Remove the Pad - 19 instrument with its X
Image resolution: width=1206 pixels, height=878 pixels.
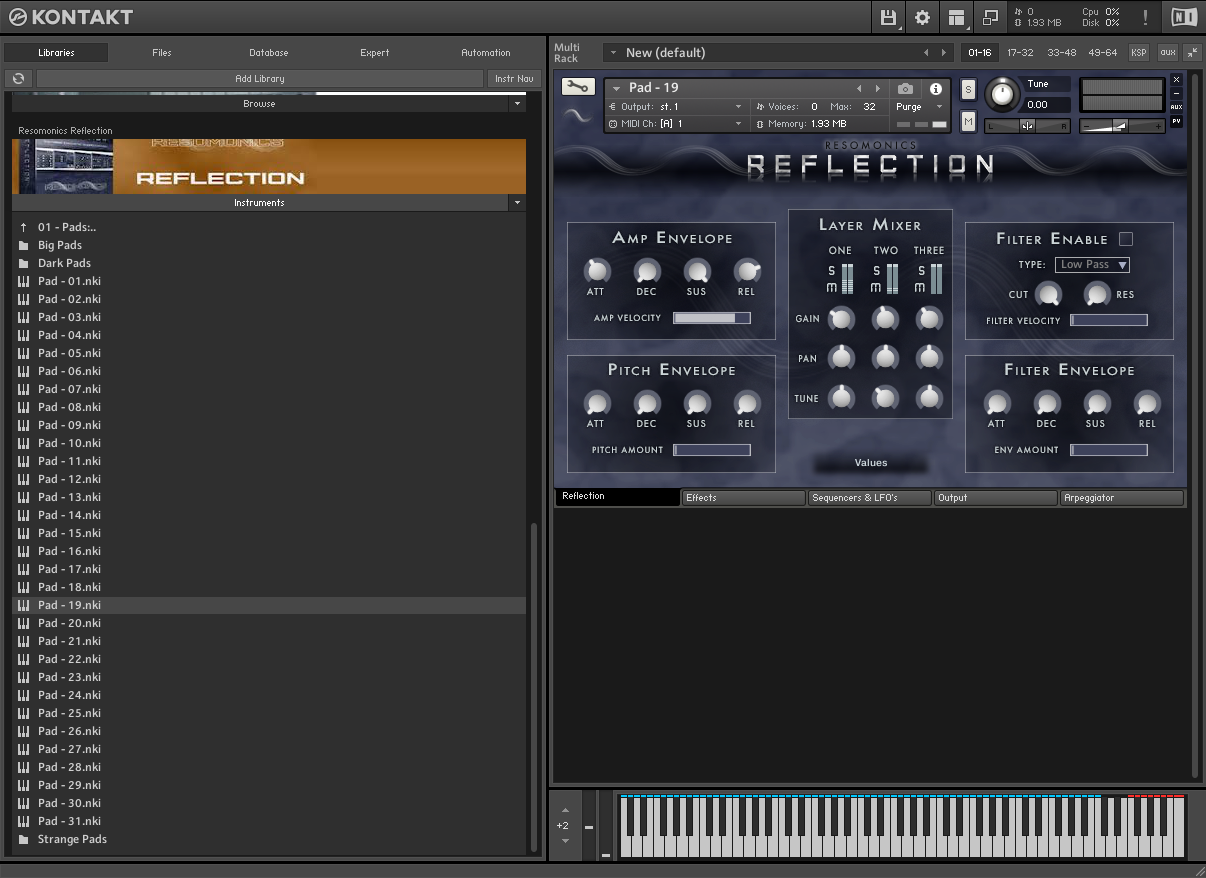1176,79
